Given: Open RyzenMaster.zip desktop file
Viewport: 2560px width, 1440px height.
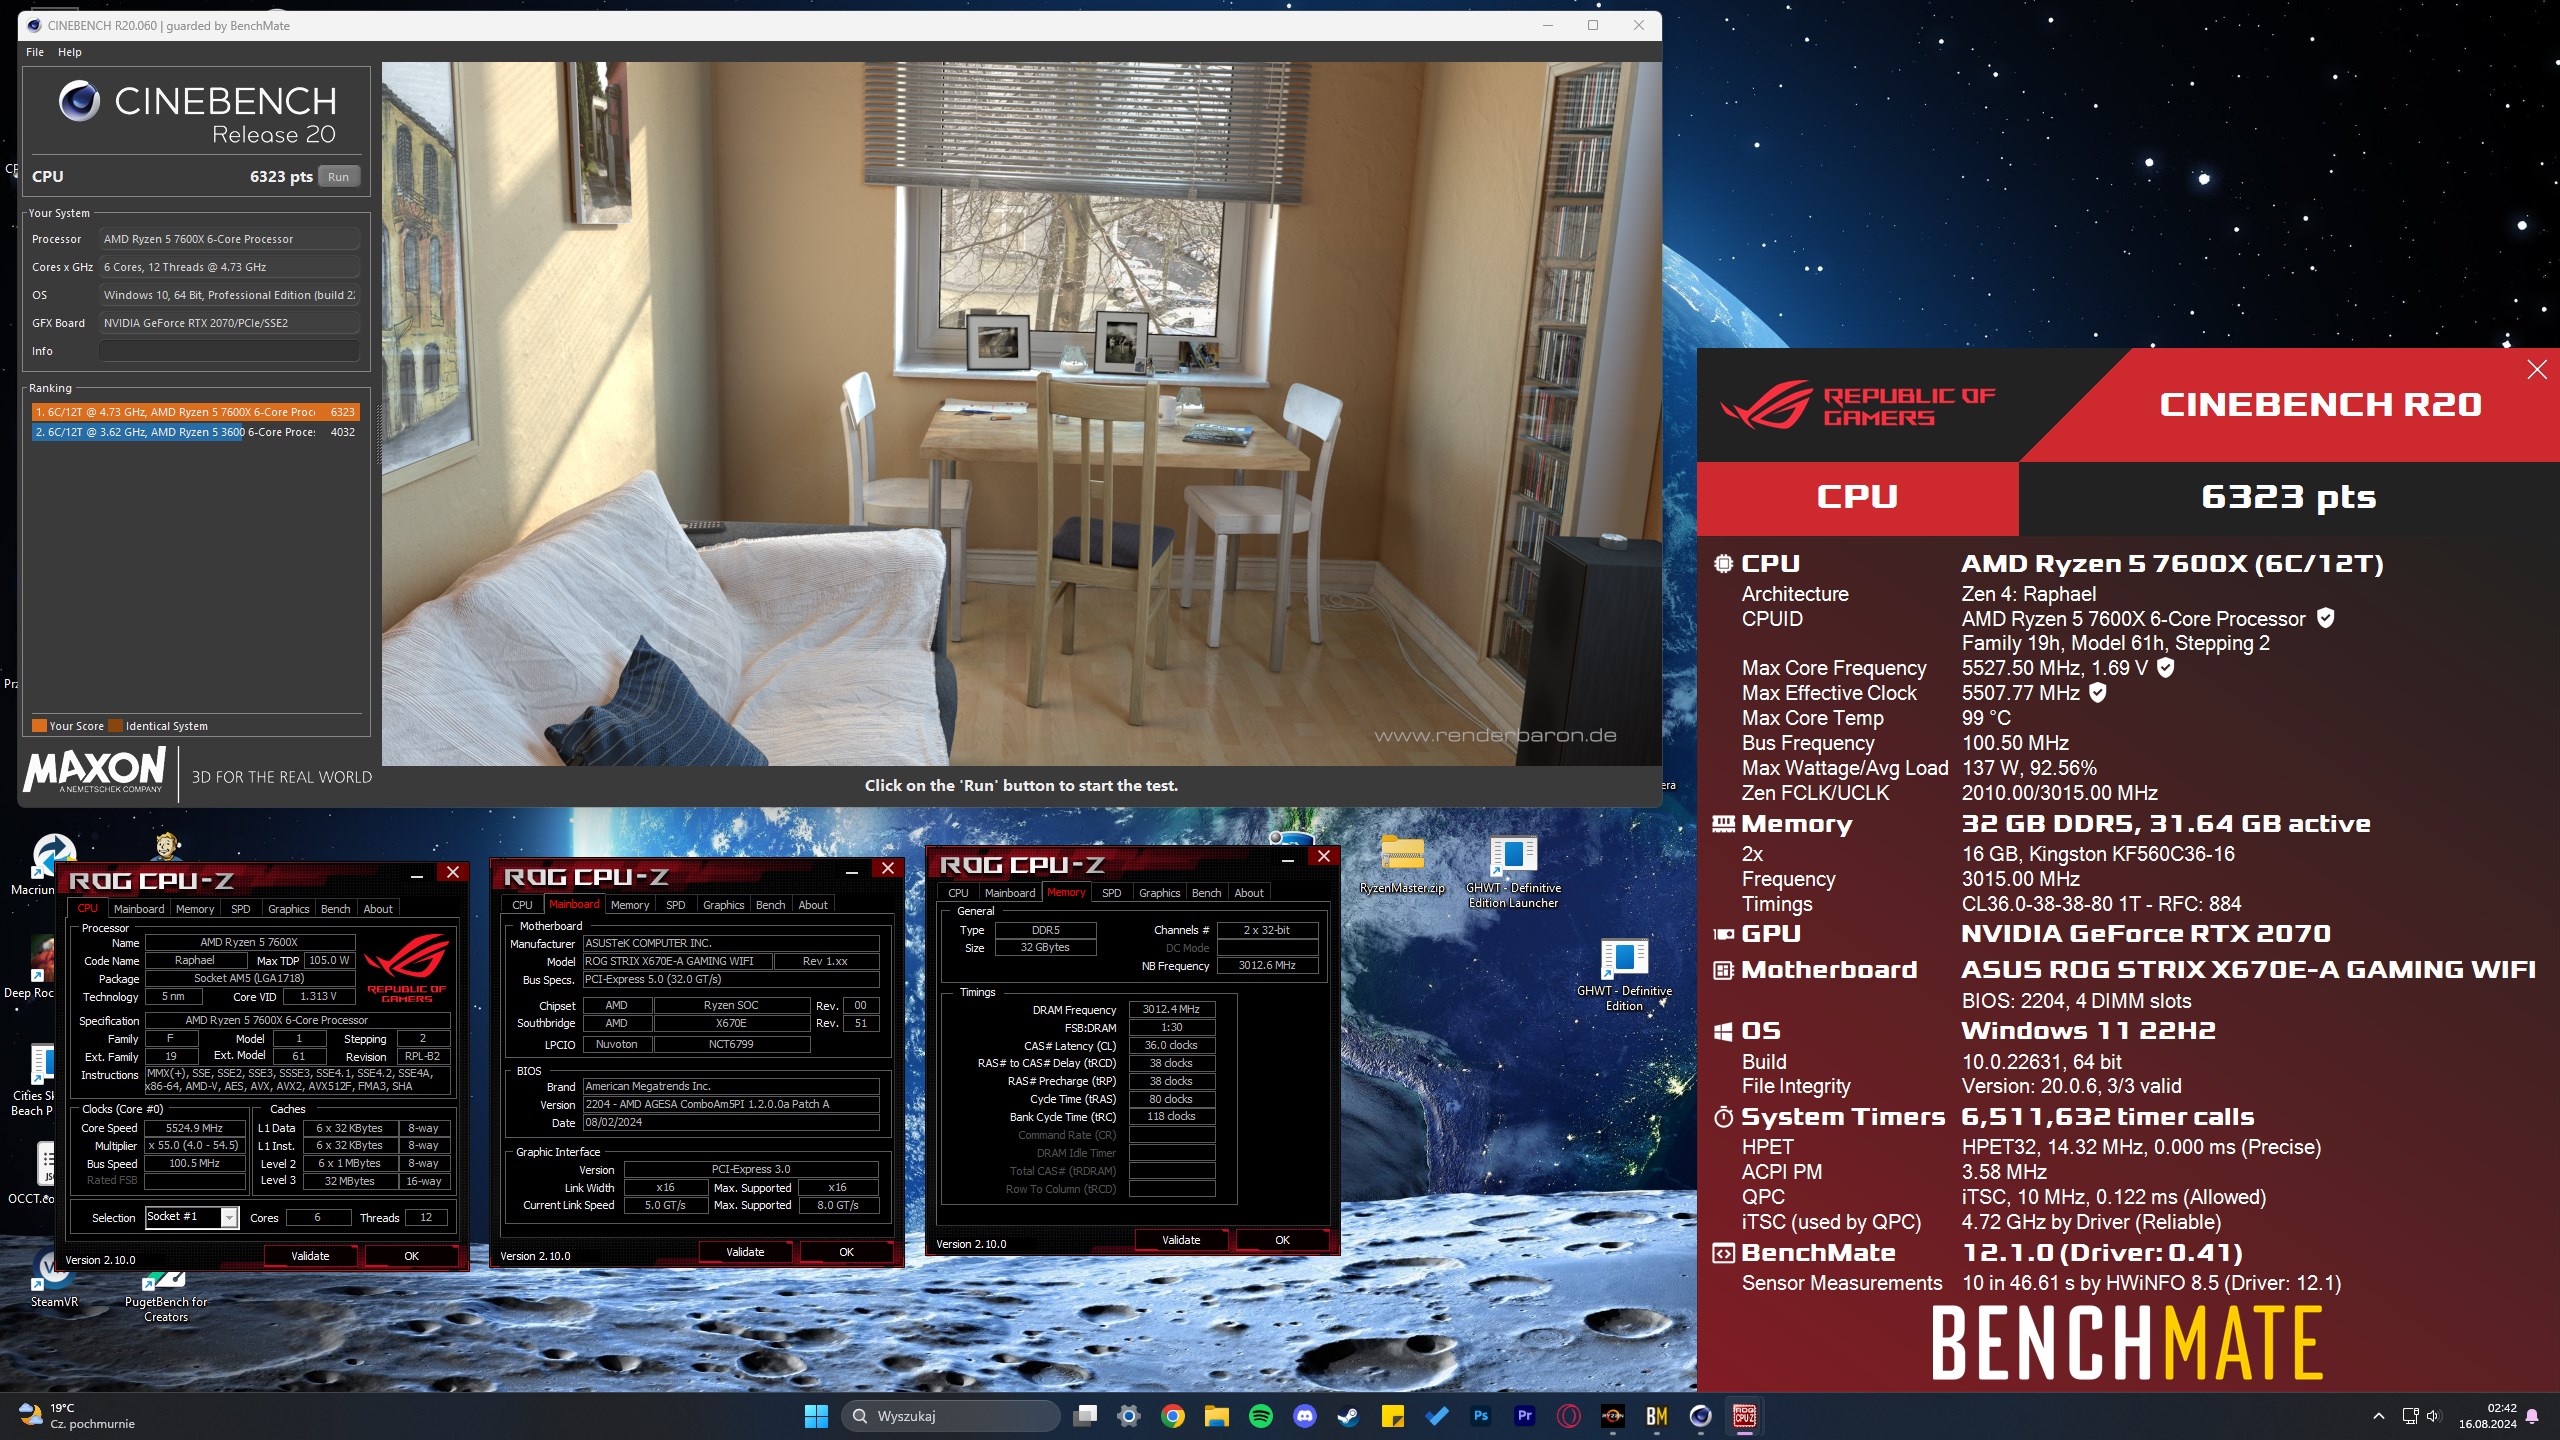Looking at the screenshot, I should [x=1402, y=864].
